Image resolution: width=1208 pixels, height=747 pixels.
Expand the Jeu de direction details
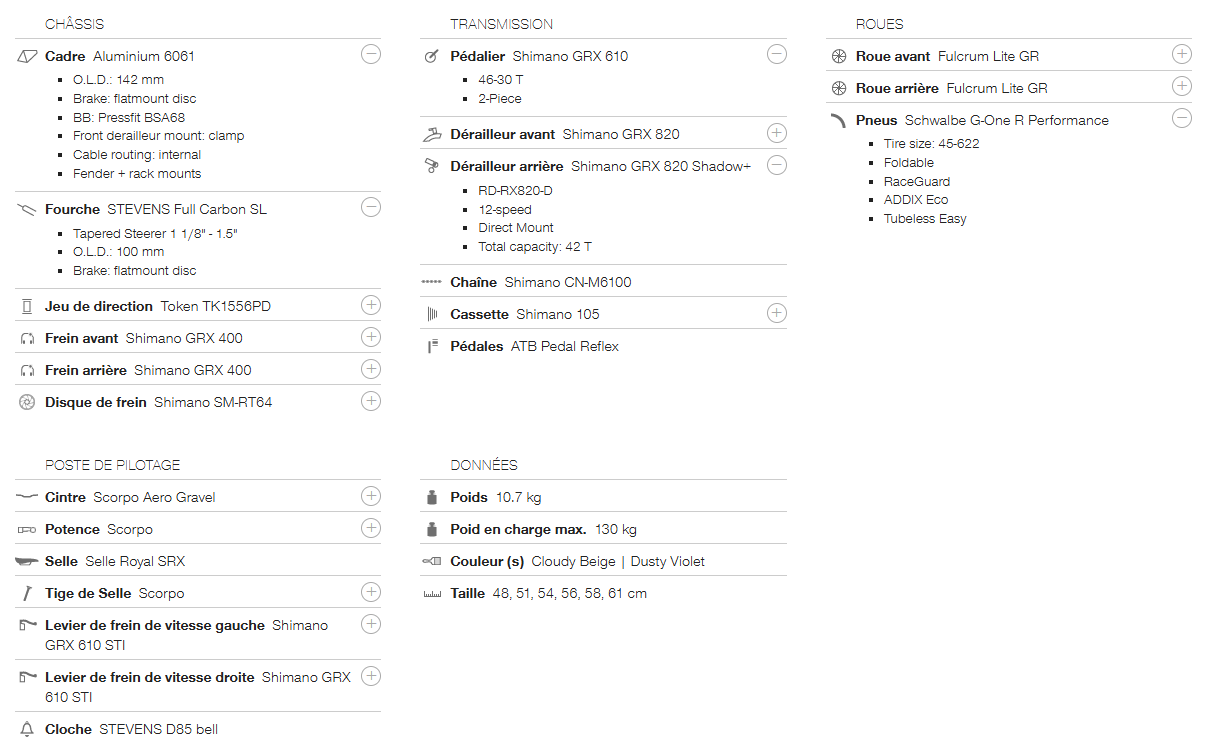tap(370, 304)
